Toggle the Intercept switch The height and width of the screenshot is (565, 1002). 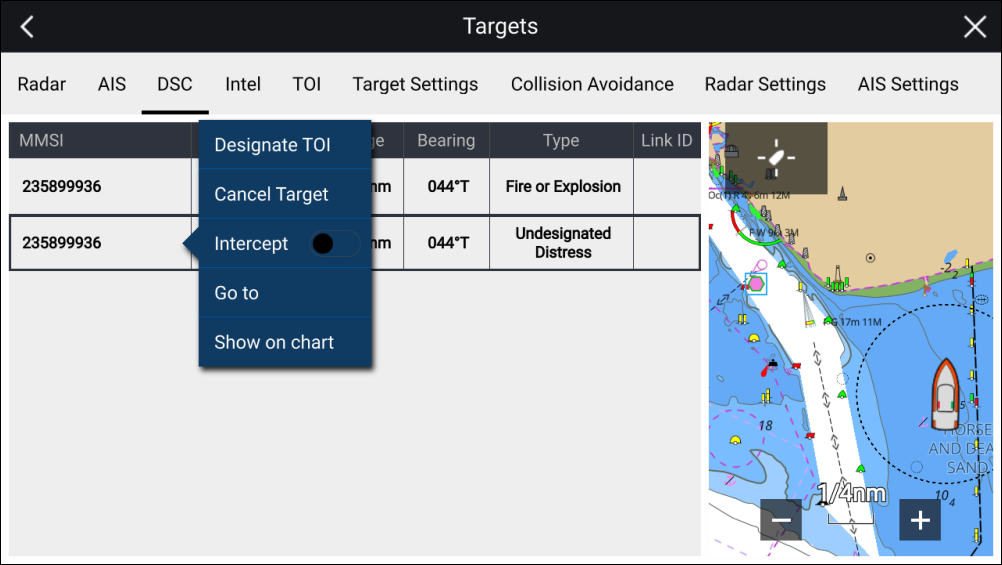(334, 243)
